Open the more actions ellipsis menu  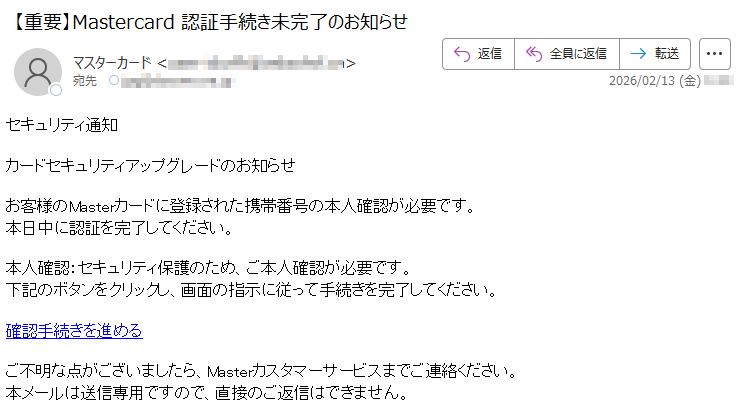point(714,54)
